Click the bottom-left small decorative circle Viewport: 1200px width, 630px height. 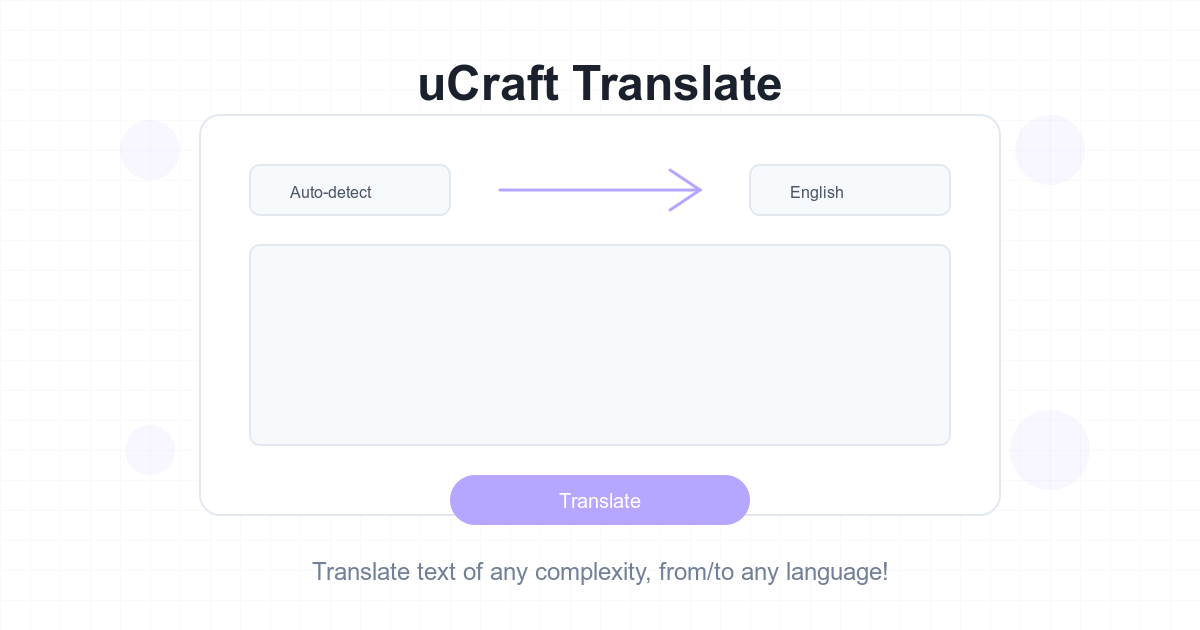[150, 450]
